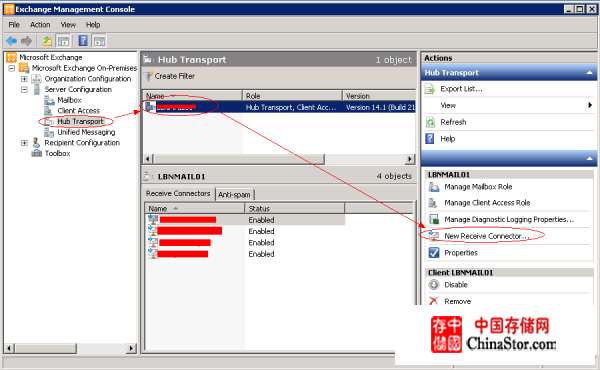This screenshot has width=600, height=370.
Task: Click the Refresh action
Action: point(453,122)
